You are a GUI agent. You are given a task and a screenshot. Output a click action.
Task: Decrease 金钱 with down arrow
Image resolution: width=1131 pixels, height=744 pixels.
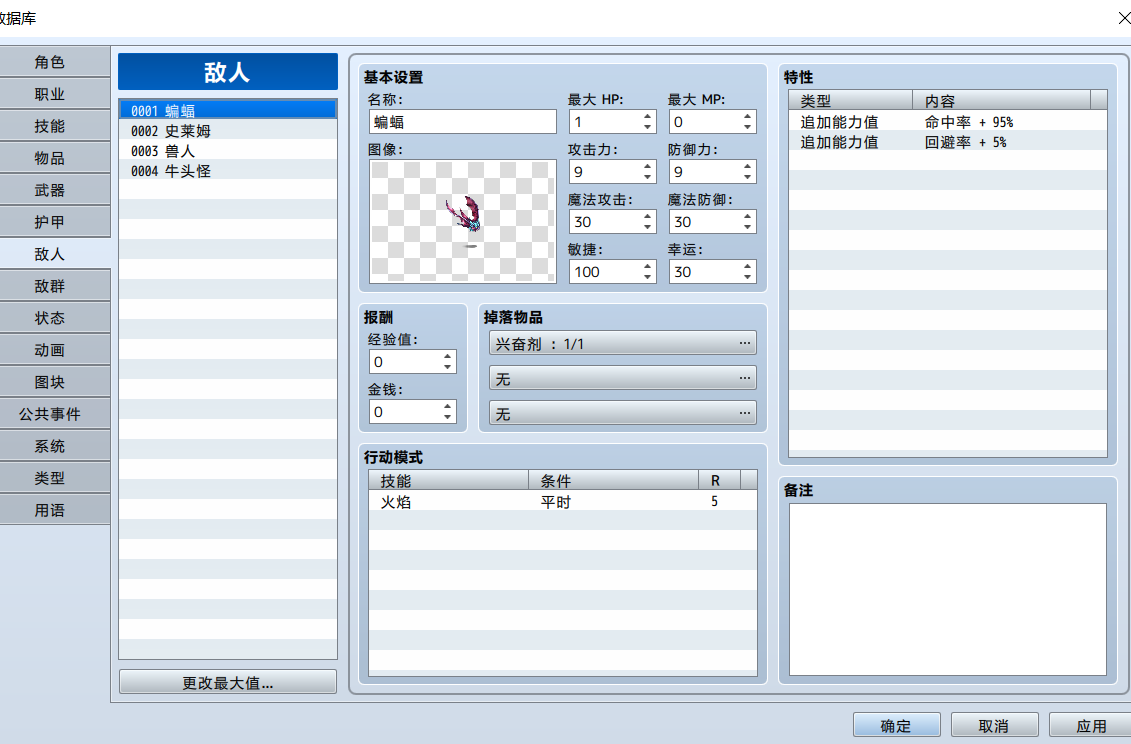click(x=448, y=418)
